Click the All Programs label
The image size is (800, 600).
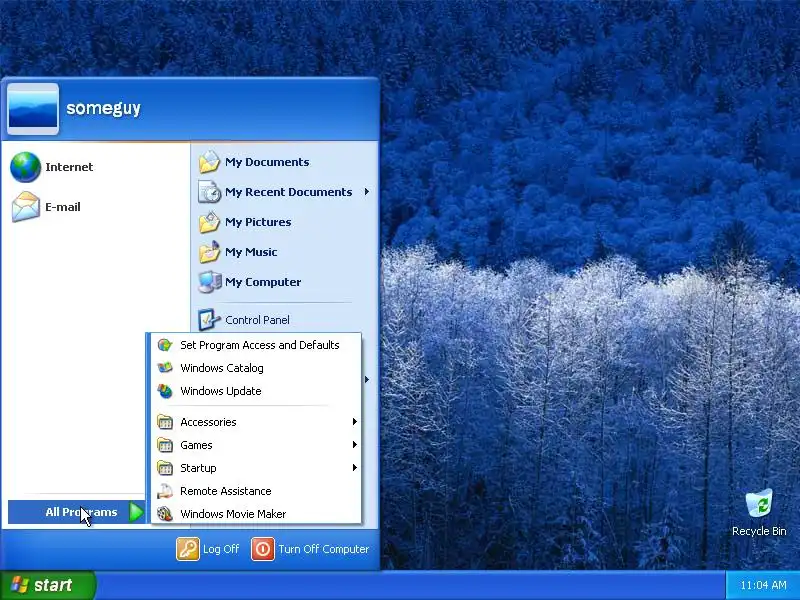click(x=81, y=512)
